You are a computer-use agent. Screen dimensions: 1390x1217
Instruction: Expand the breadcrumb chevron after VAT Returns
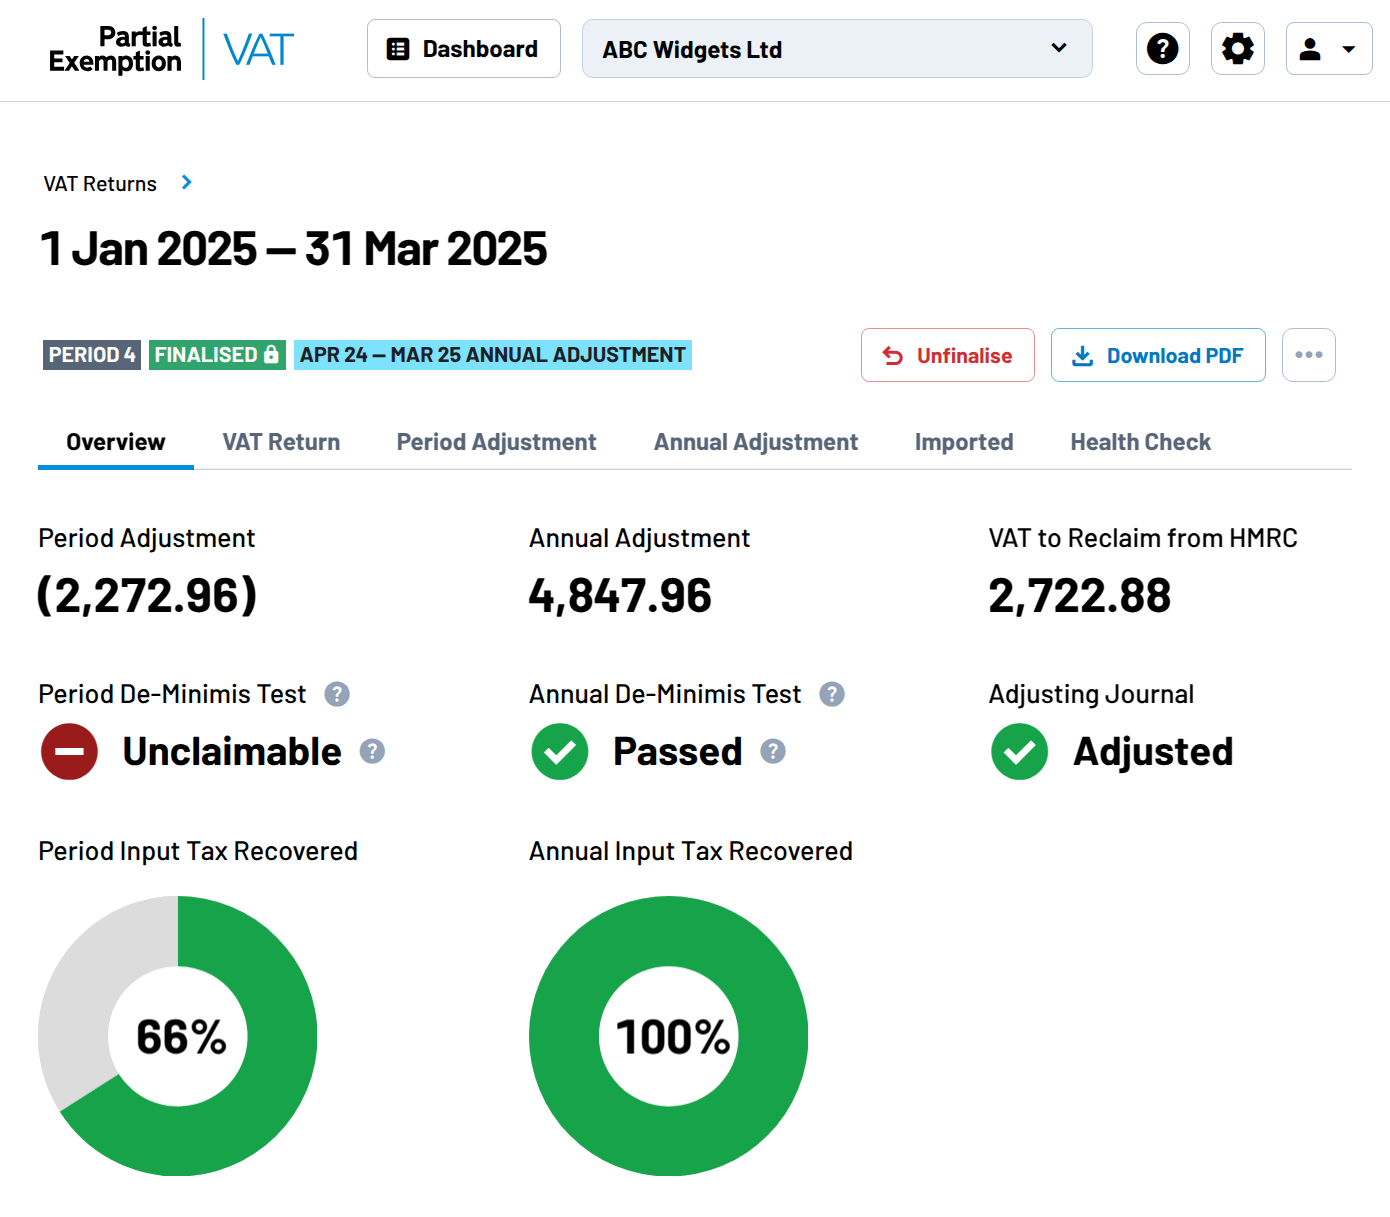[x=187, y=182]
